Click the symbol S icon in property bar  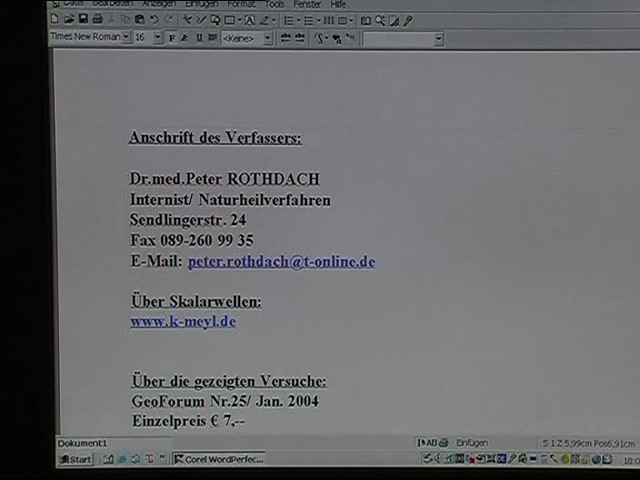pos(319,39)
